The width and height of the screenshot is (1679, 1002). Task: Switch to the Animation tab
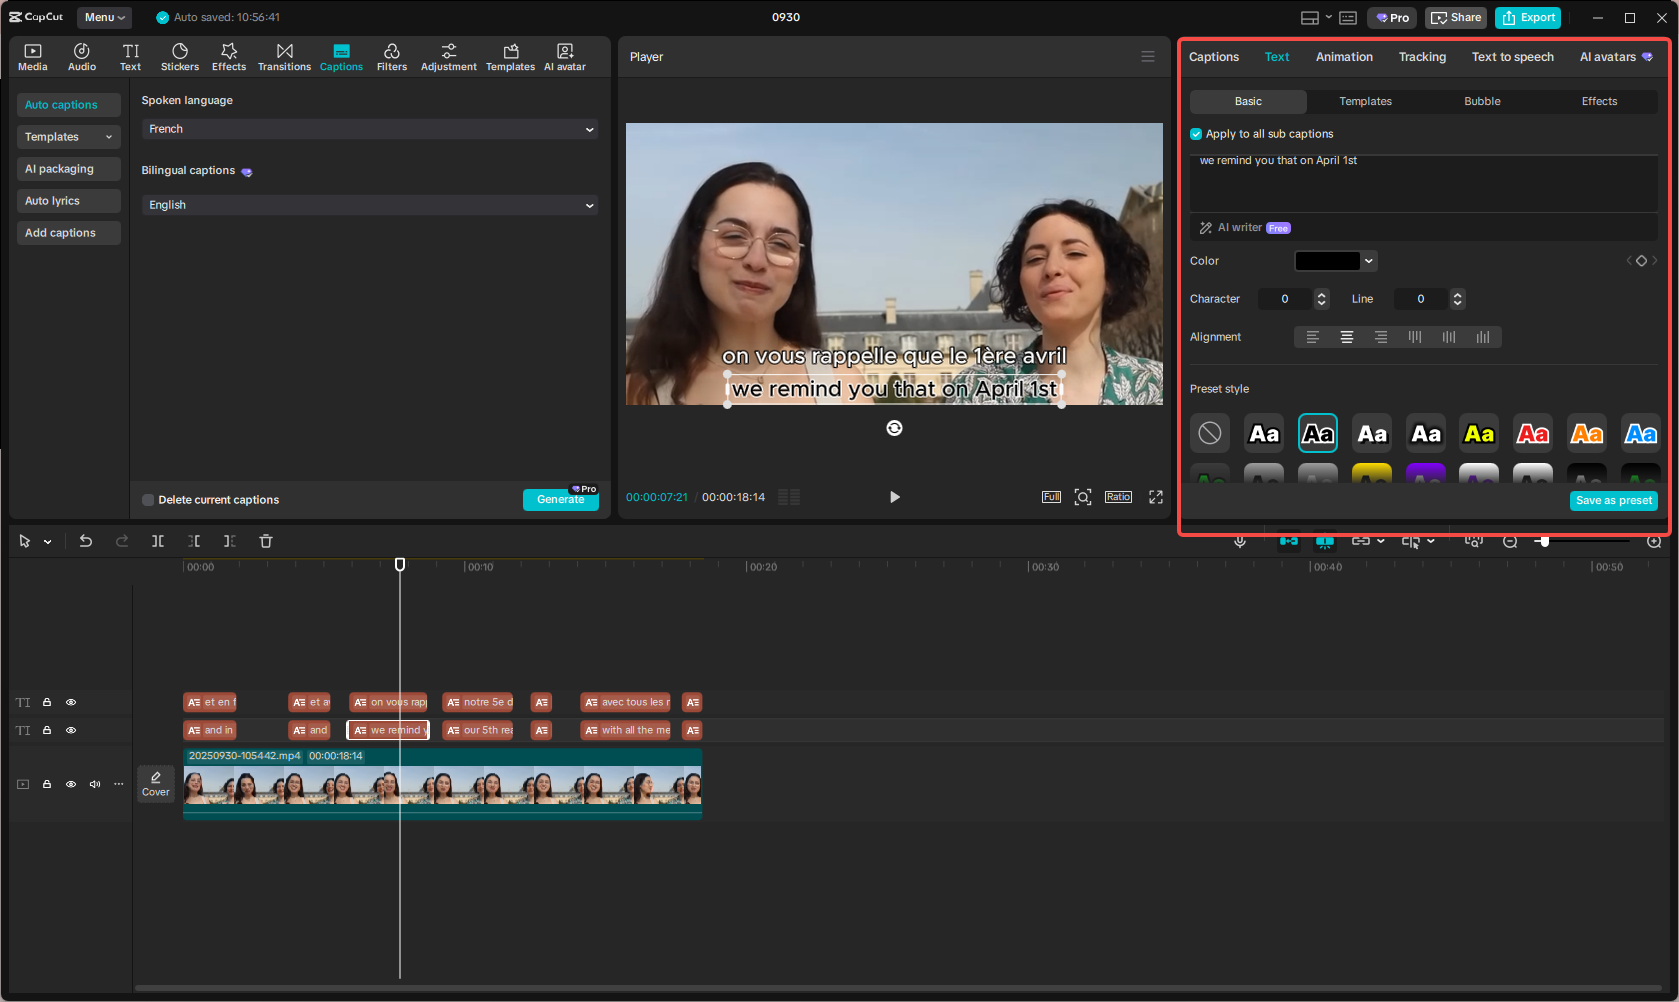(x=1343, y=57)
